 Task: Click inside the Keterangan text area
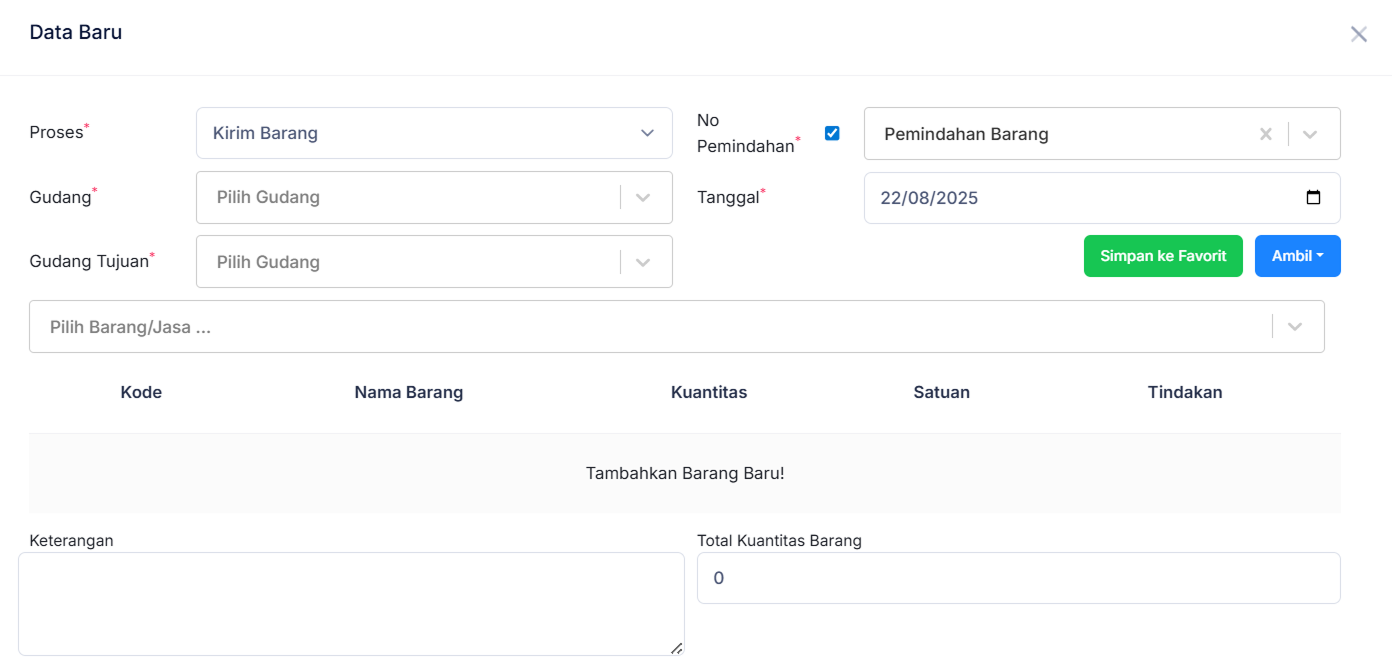(x=351, y=600)
